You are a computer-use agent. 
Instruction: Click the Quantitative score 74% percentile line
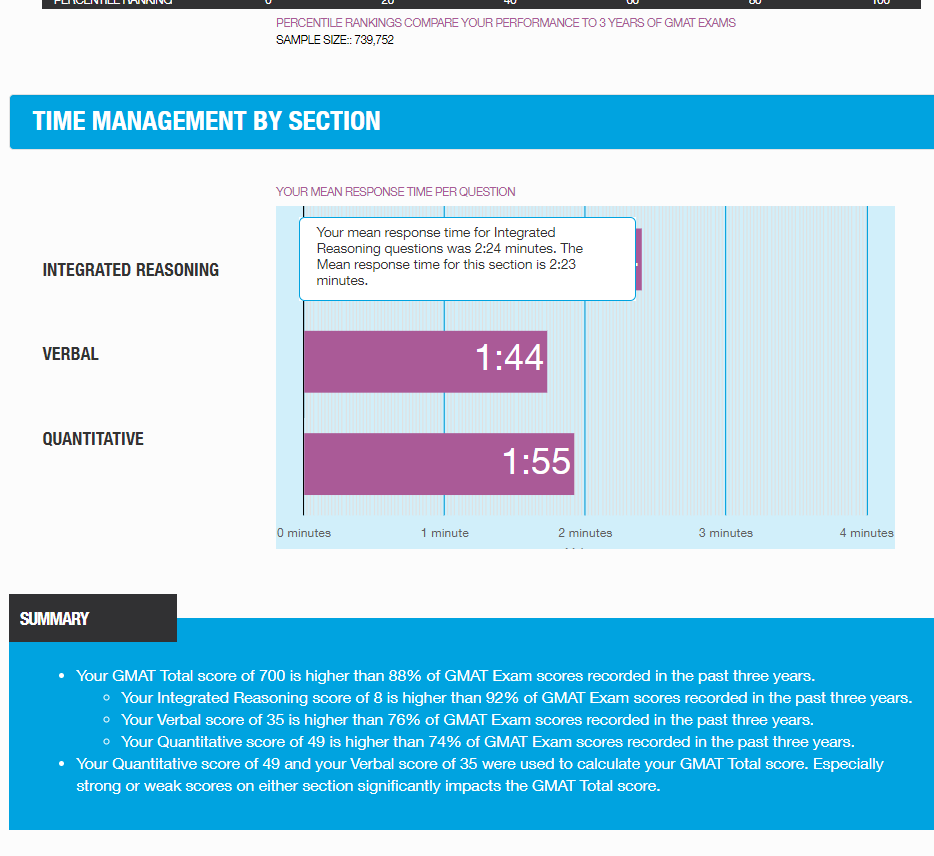[488, 742]
